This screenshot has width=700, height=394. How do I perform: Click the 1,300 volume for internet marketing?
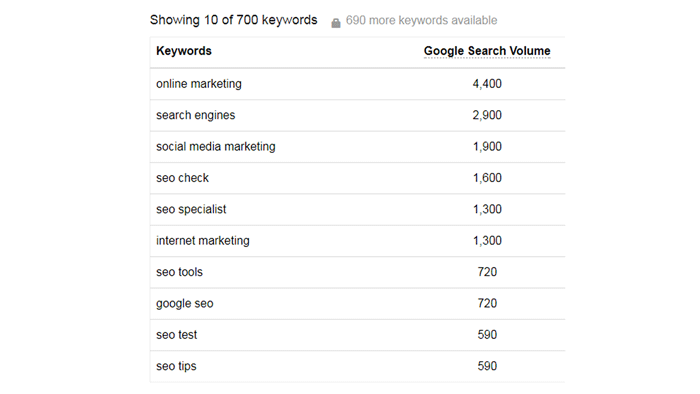click(487, 241)
